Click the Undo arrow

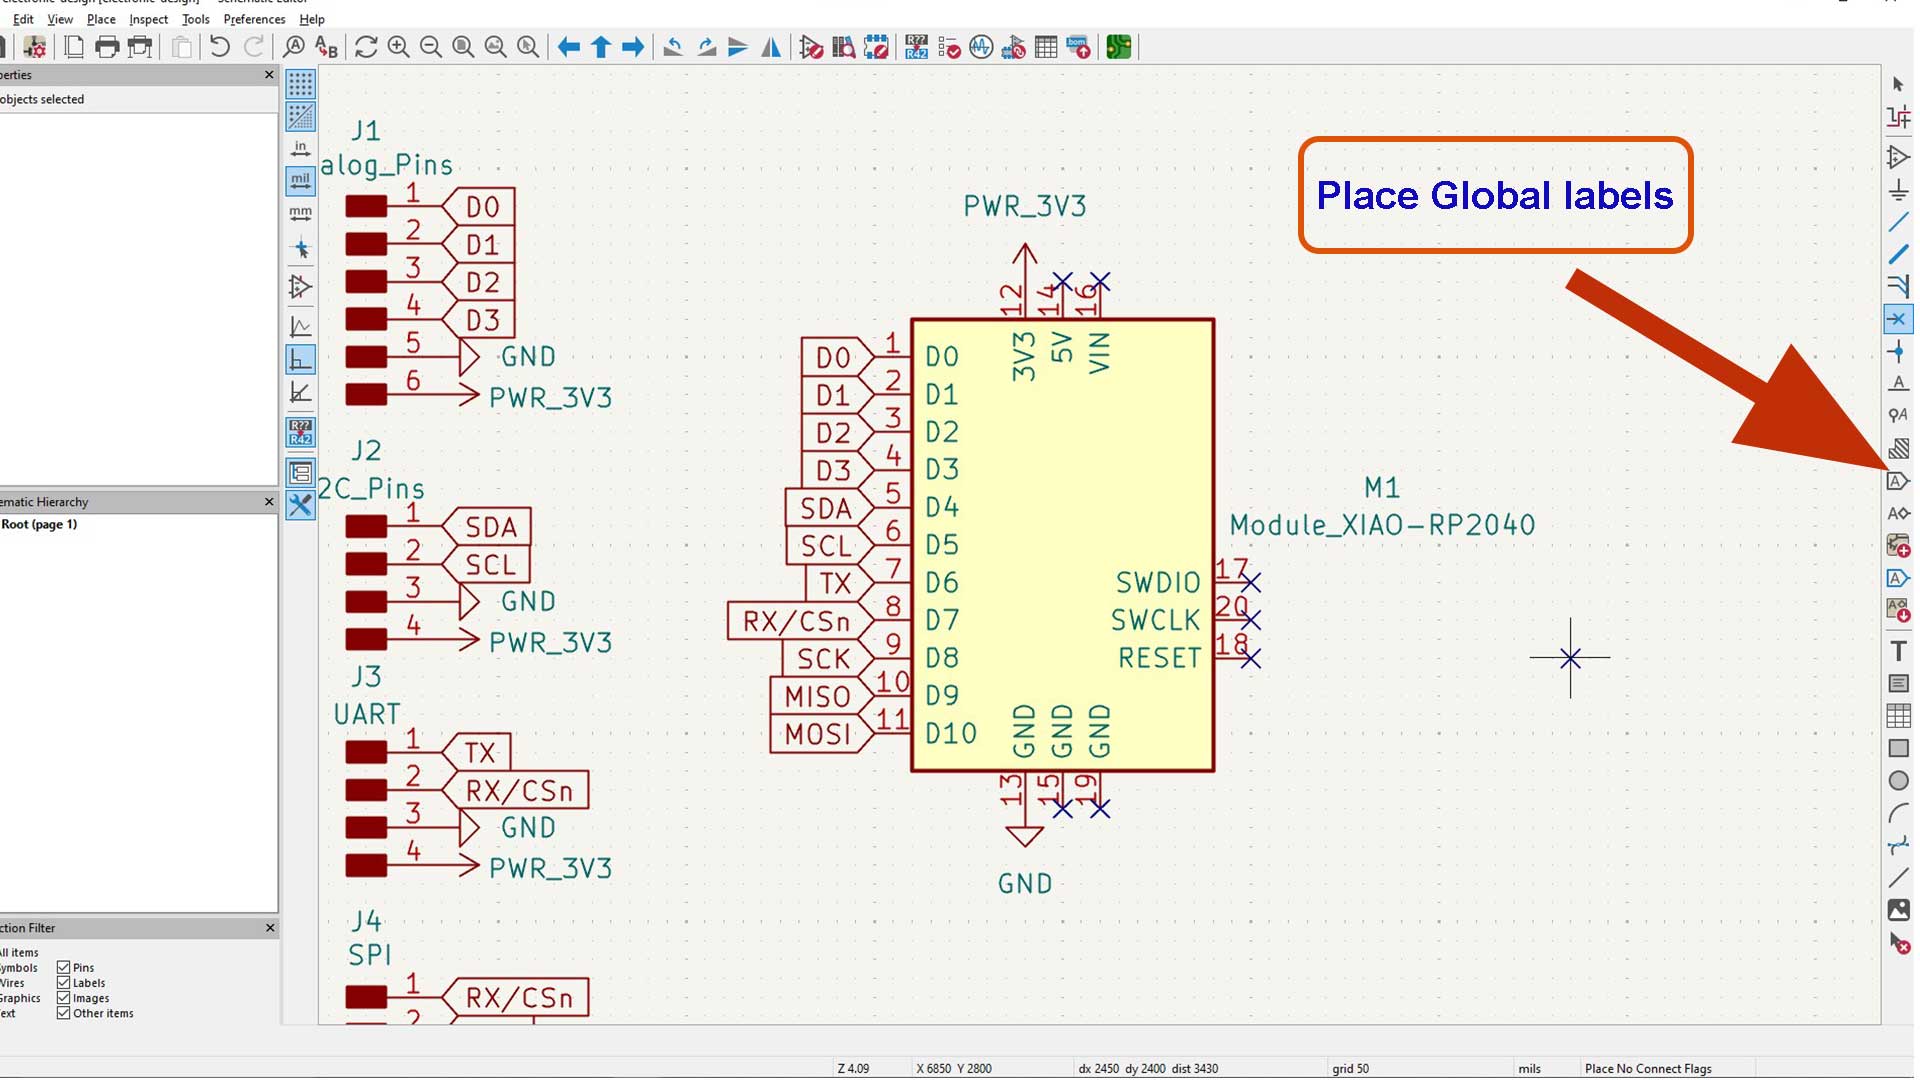point(219,47)
